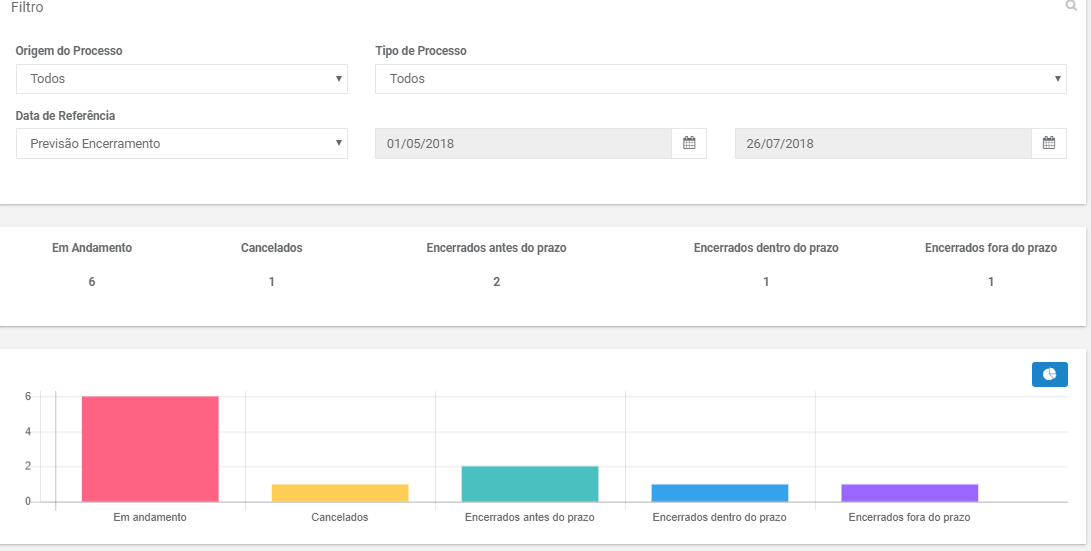Image resolution: width=1091 pixels, height=551 pixels.
Task: Click the blue Encerrados dentro do prazo bar
Action: pos(719,493)
